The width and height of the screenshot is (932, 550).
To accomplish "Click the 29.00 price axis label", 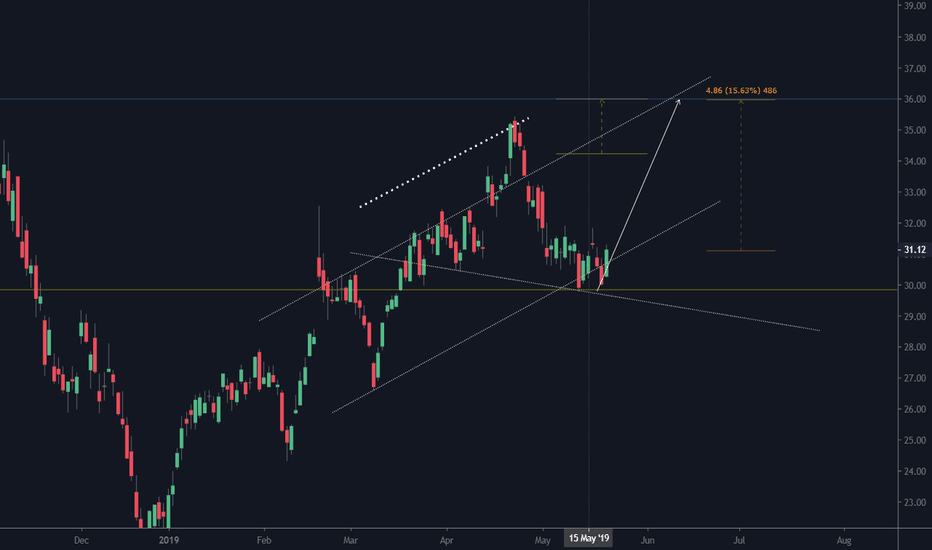I will 915,316.
